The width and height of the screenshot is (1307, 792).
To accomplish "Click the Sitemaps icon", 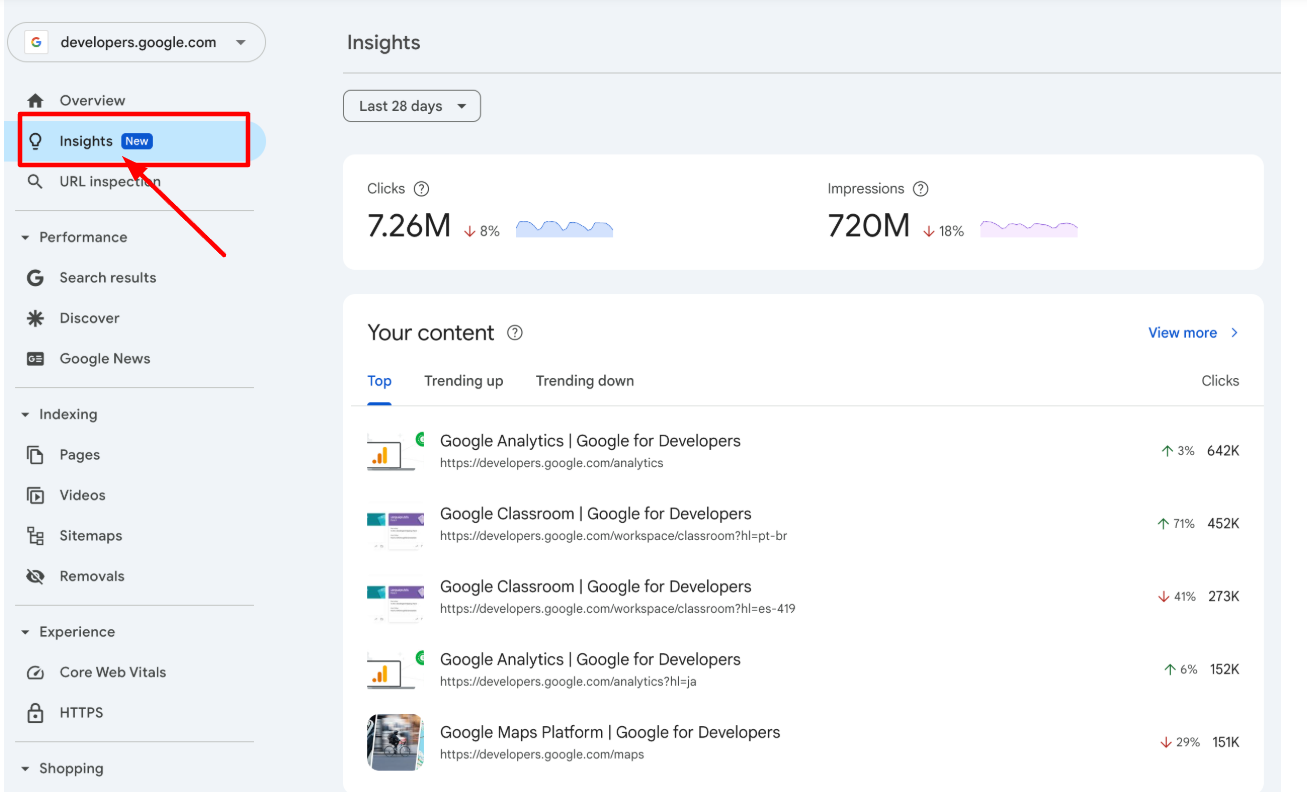I will [x=35, y=535].
